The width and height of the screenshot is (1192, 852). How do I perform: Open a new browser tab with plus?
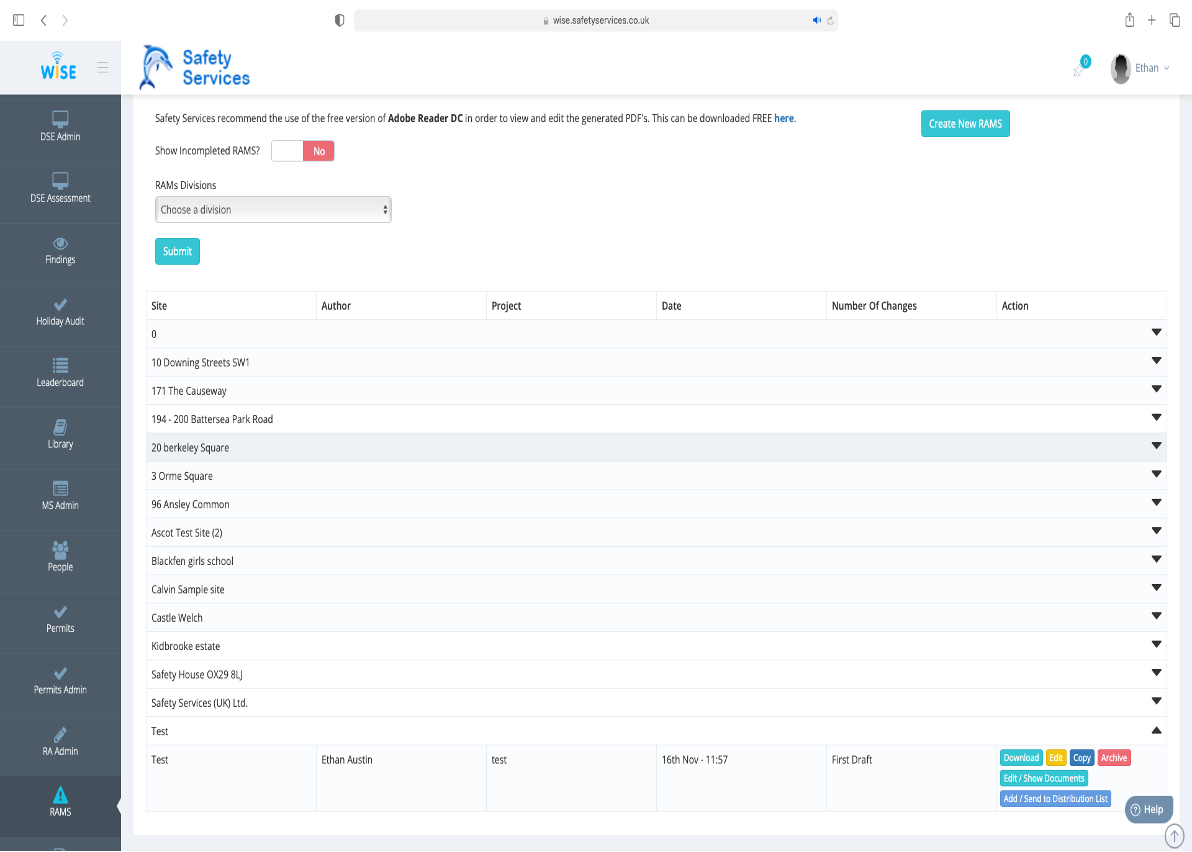(1152, 21)
